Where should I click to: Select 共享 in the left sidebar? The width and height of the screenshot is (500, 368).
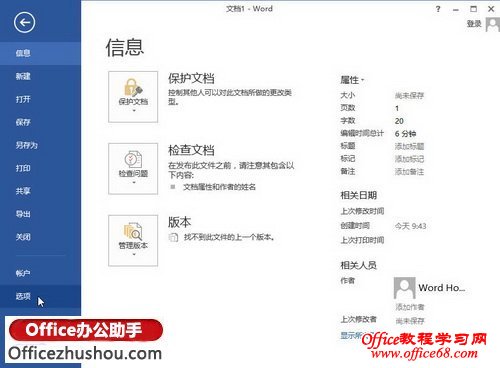coord(40,191)
